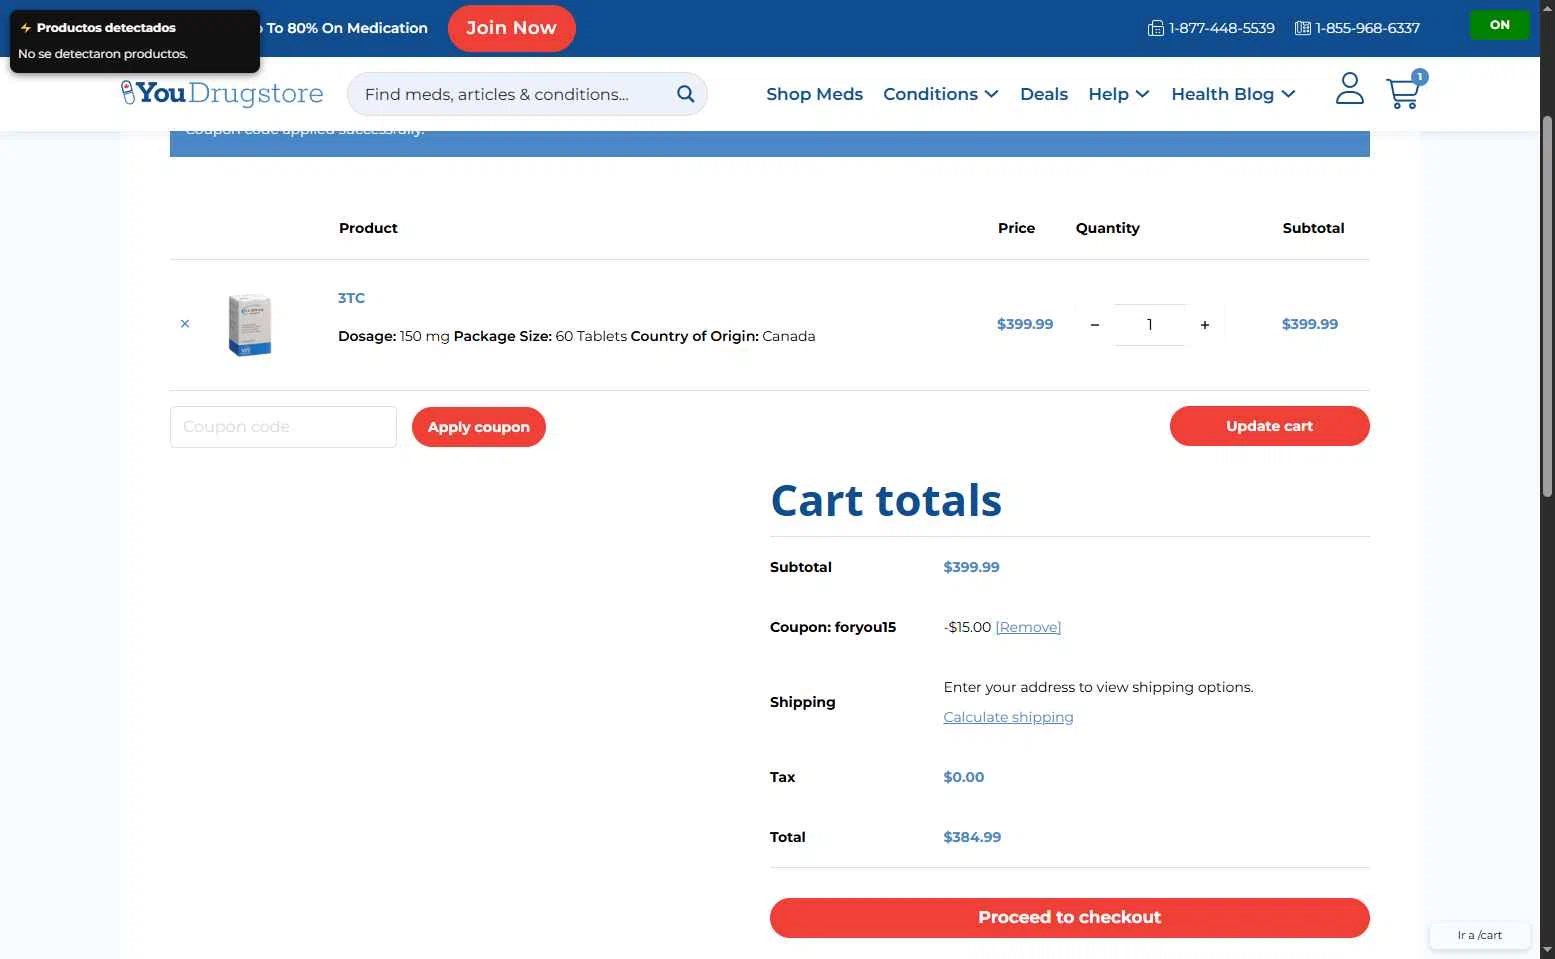Click the Update cart button
1555x959 pixels.
(1270, 426)
